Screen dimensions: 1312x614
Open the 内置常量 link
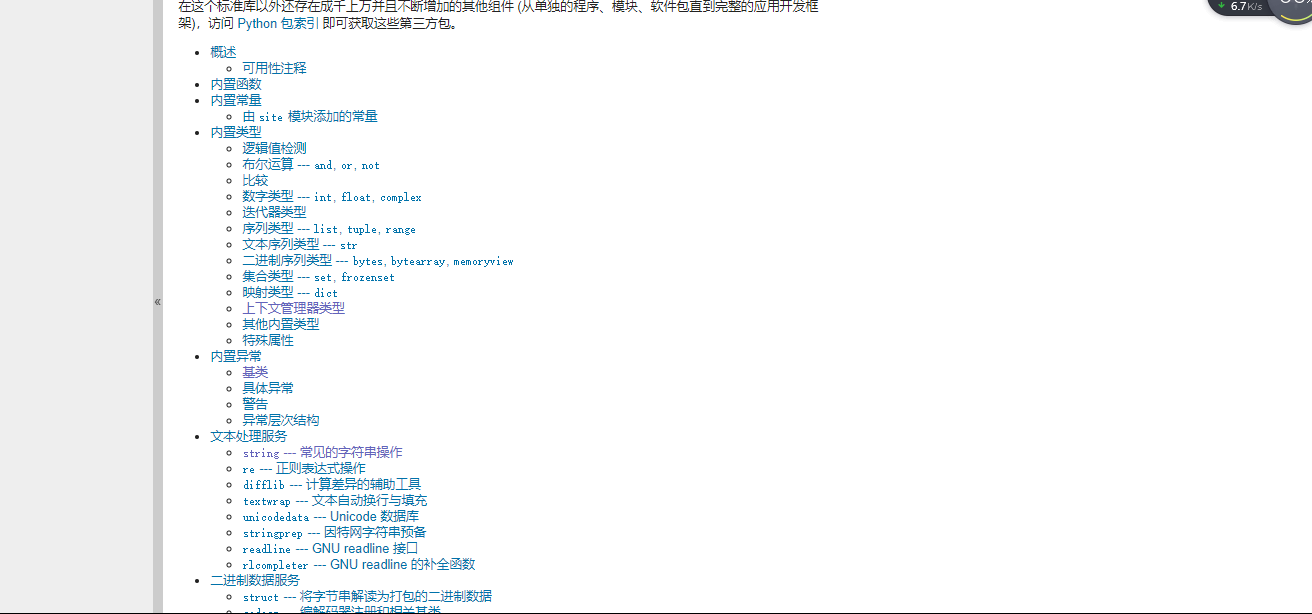pos(236,100)
